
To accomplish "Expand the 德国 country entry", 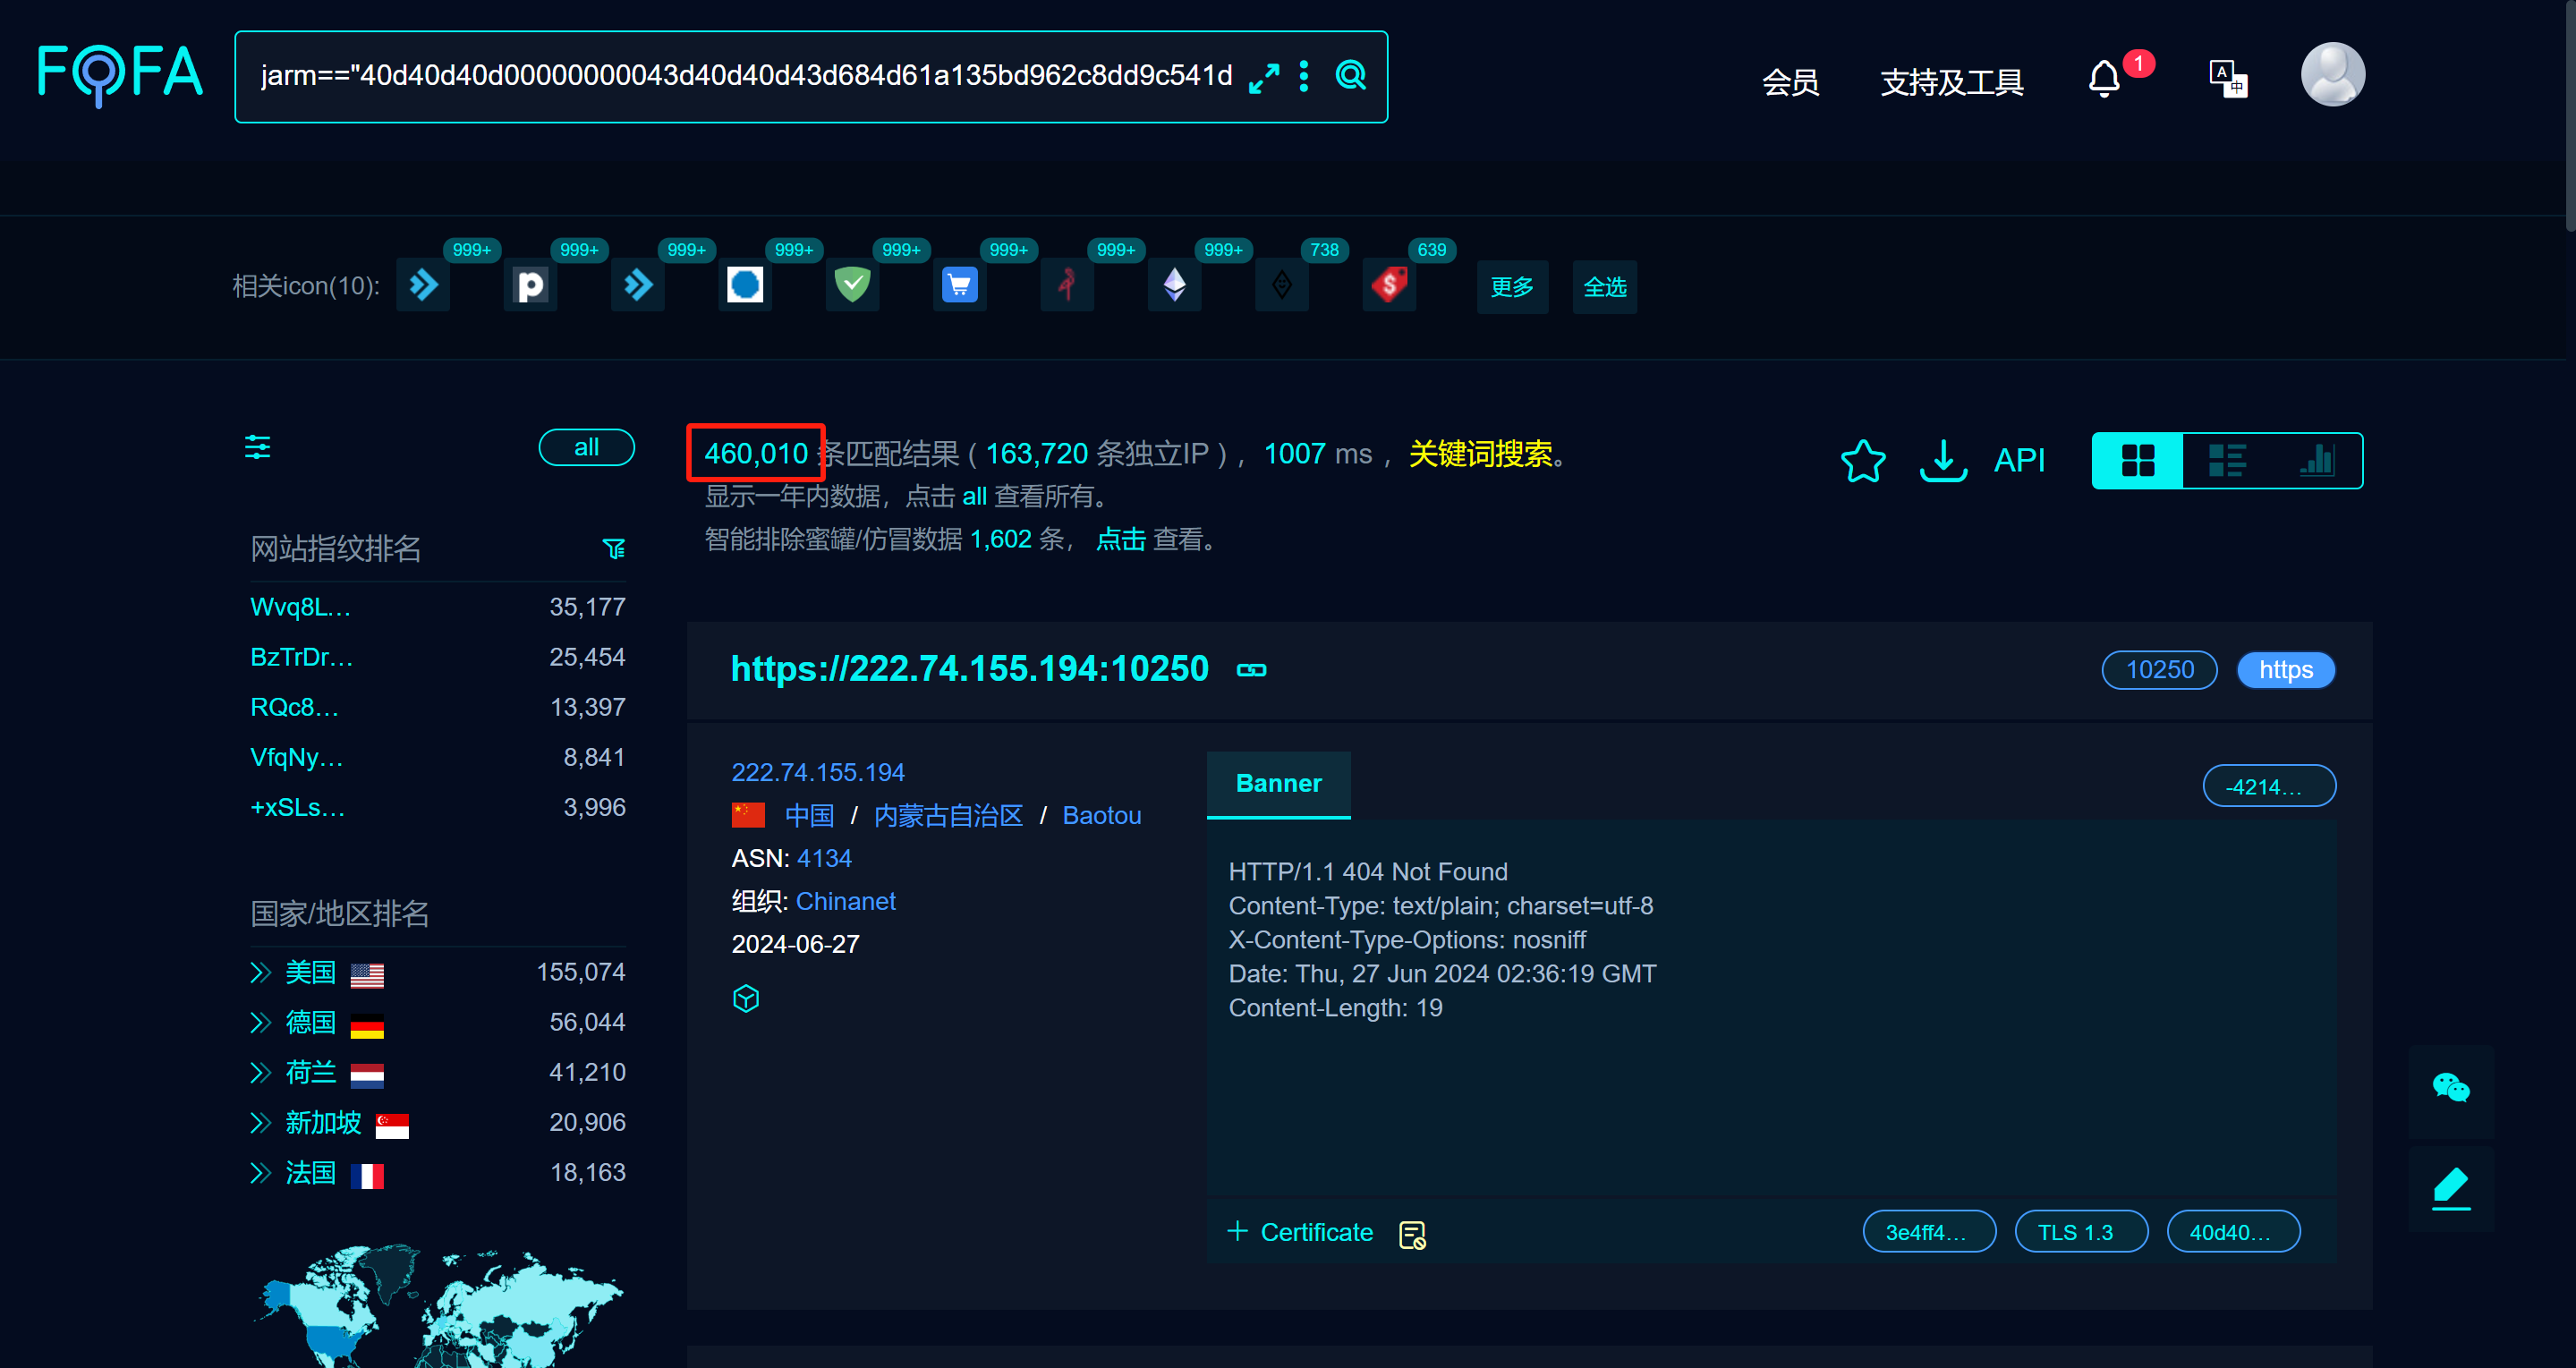I will click(260, 1023).
